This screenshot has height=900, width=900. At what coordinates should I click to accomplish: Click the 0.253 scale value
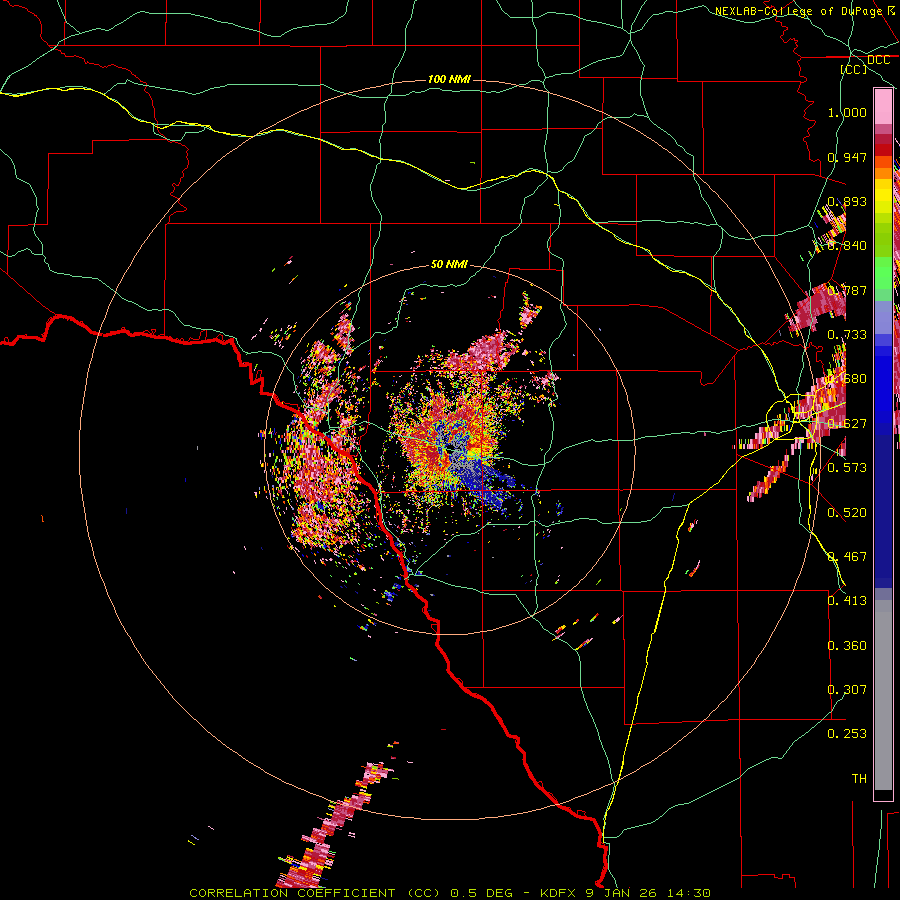[x=847, y=734]
